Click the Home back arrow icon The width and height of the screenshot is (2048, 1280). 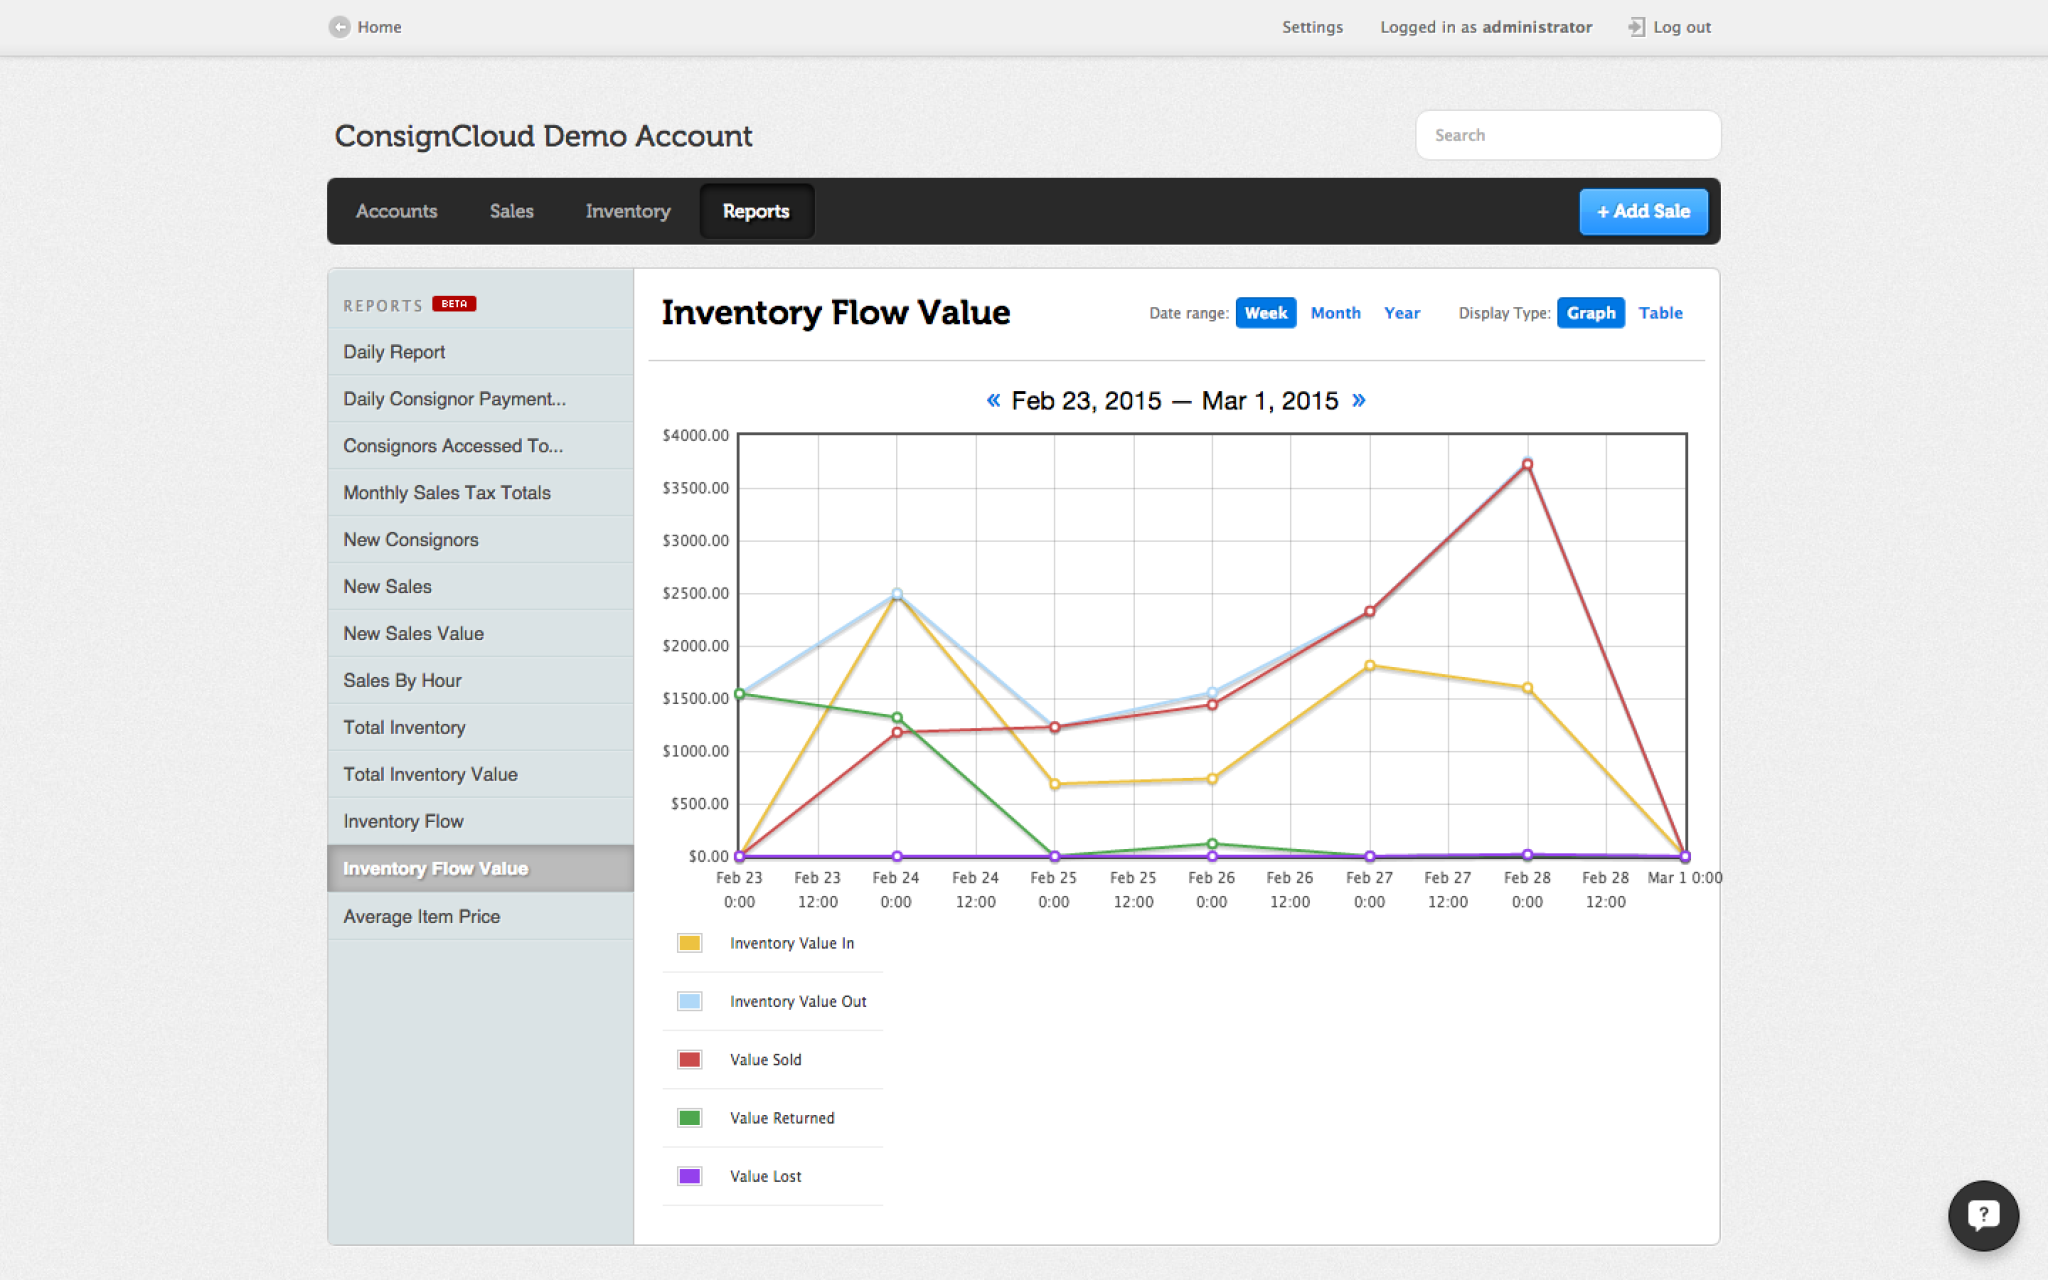click(341, 27)
